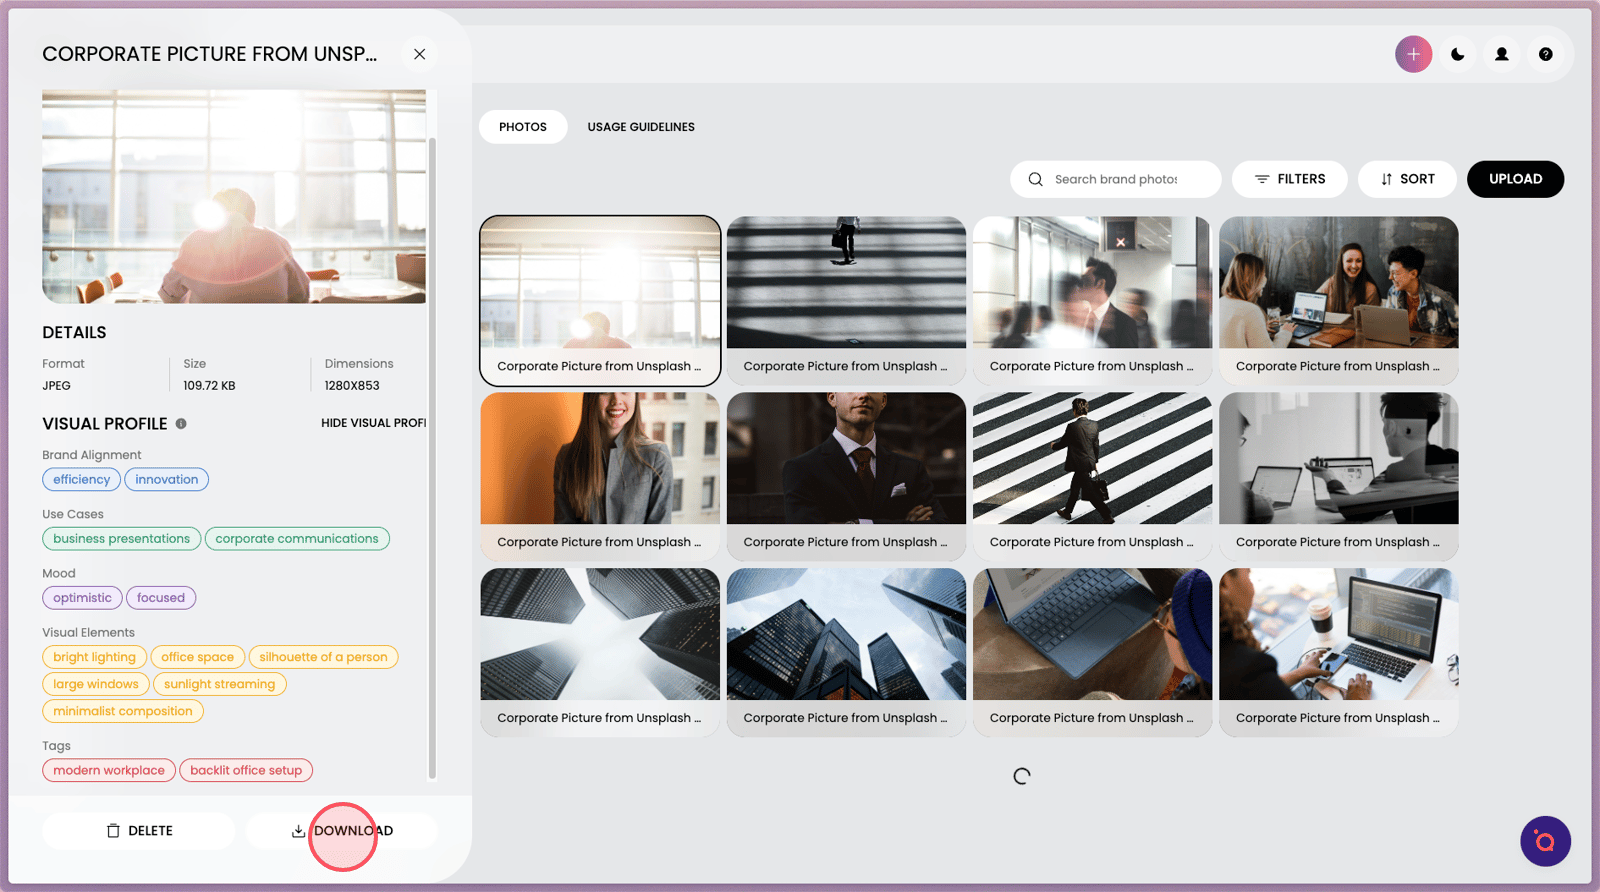Select the 'innovation' brand alignment tag

coord(166,480)
